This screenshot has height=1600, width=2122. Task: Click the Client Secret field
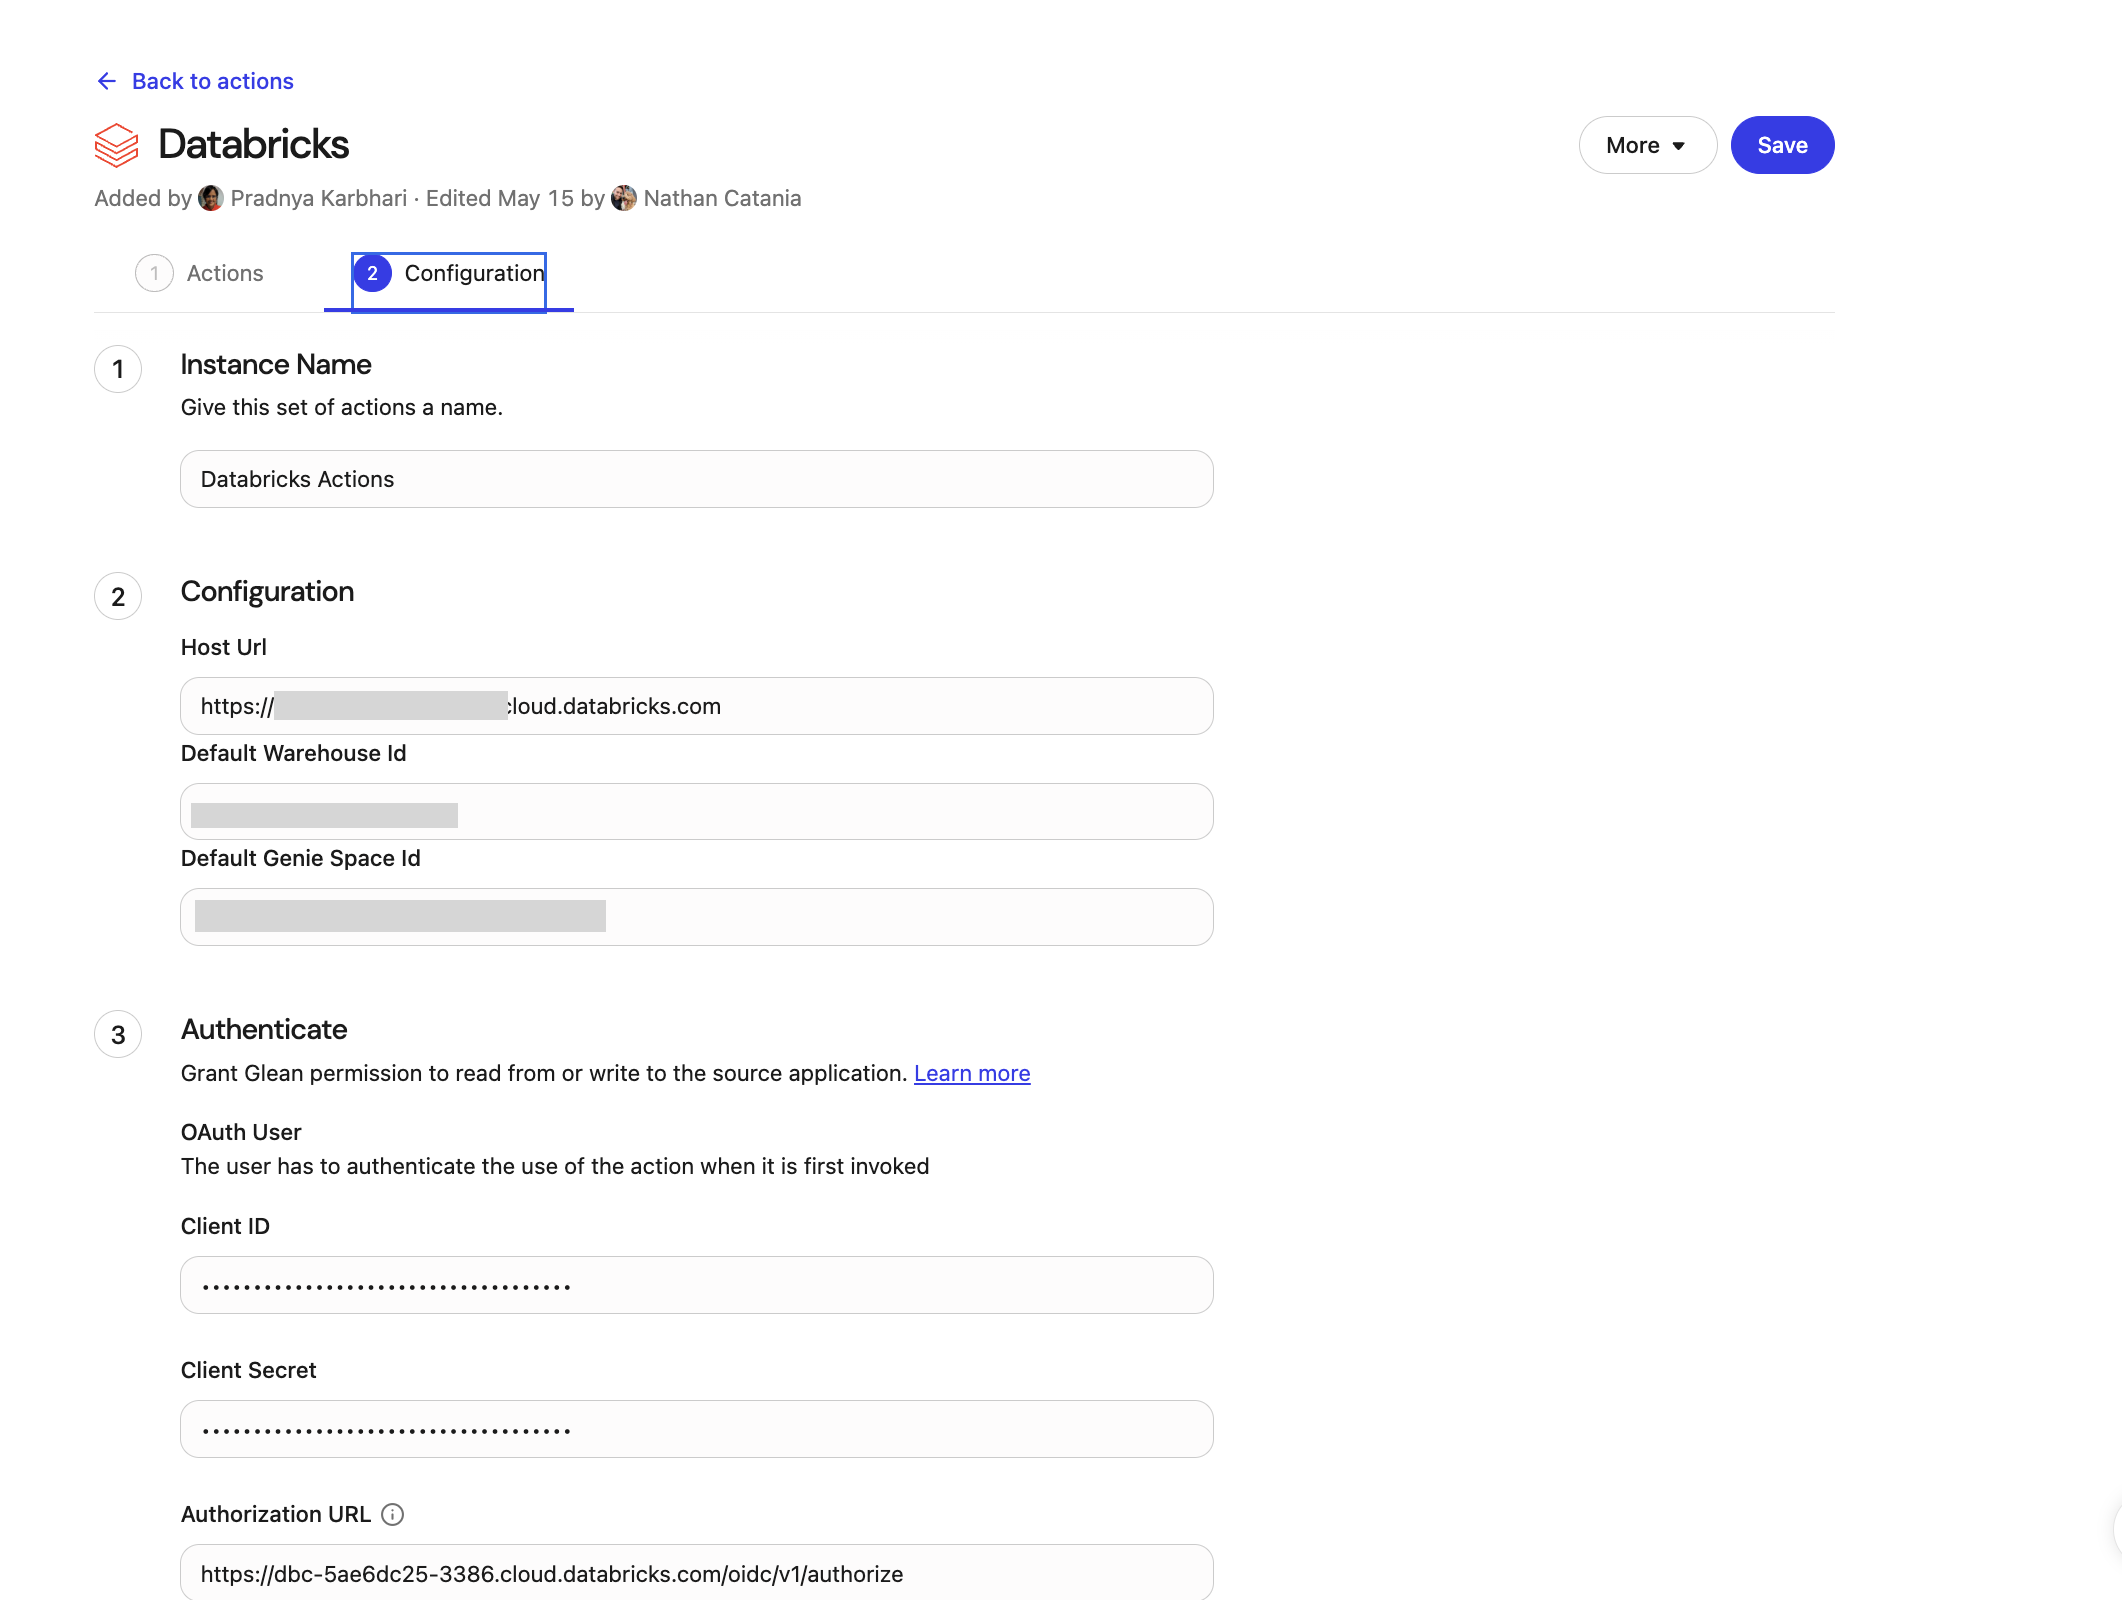696,1429
